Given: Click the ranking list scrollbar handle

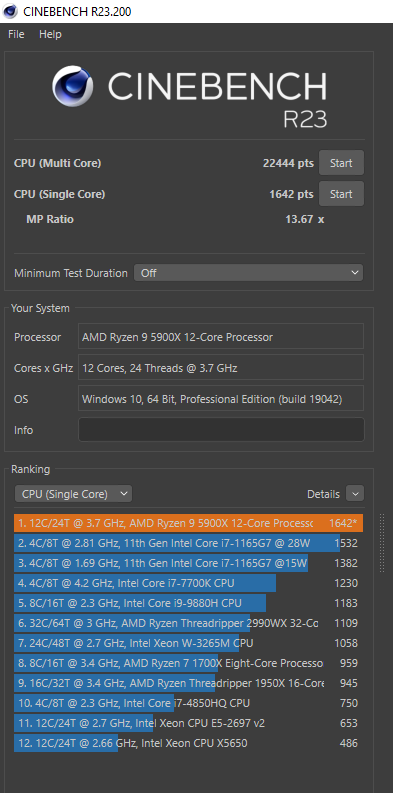Looking at the screenshot, I should click(x=382, y=543).
